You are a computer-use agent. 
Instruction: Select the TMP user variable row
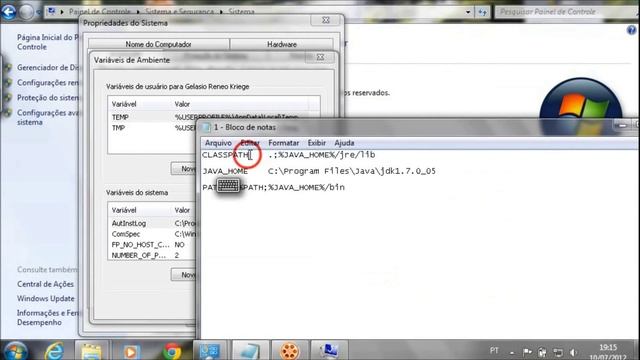(153, 128)
